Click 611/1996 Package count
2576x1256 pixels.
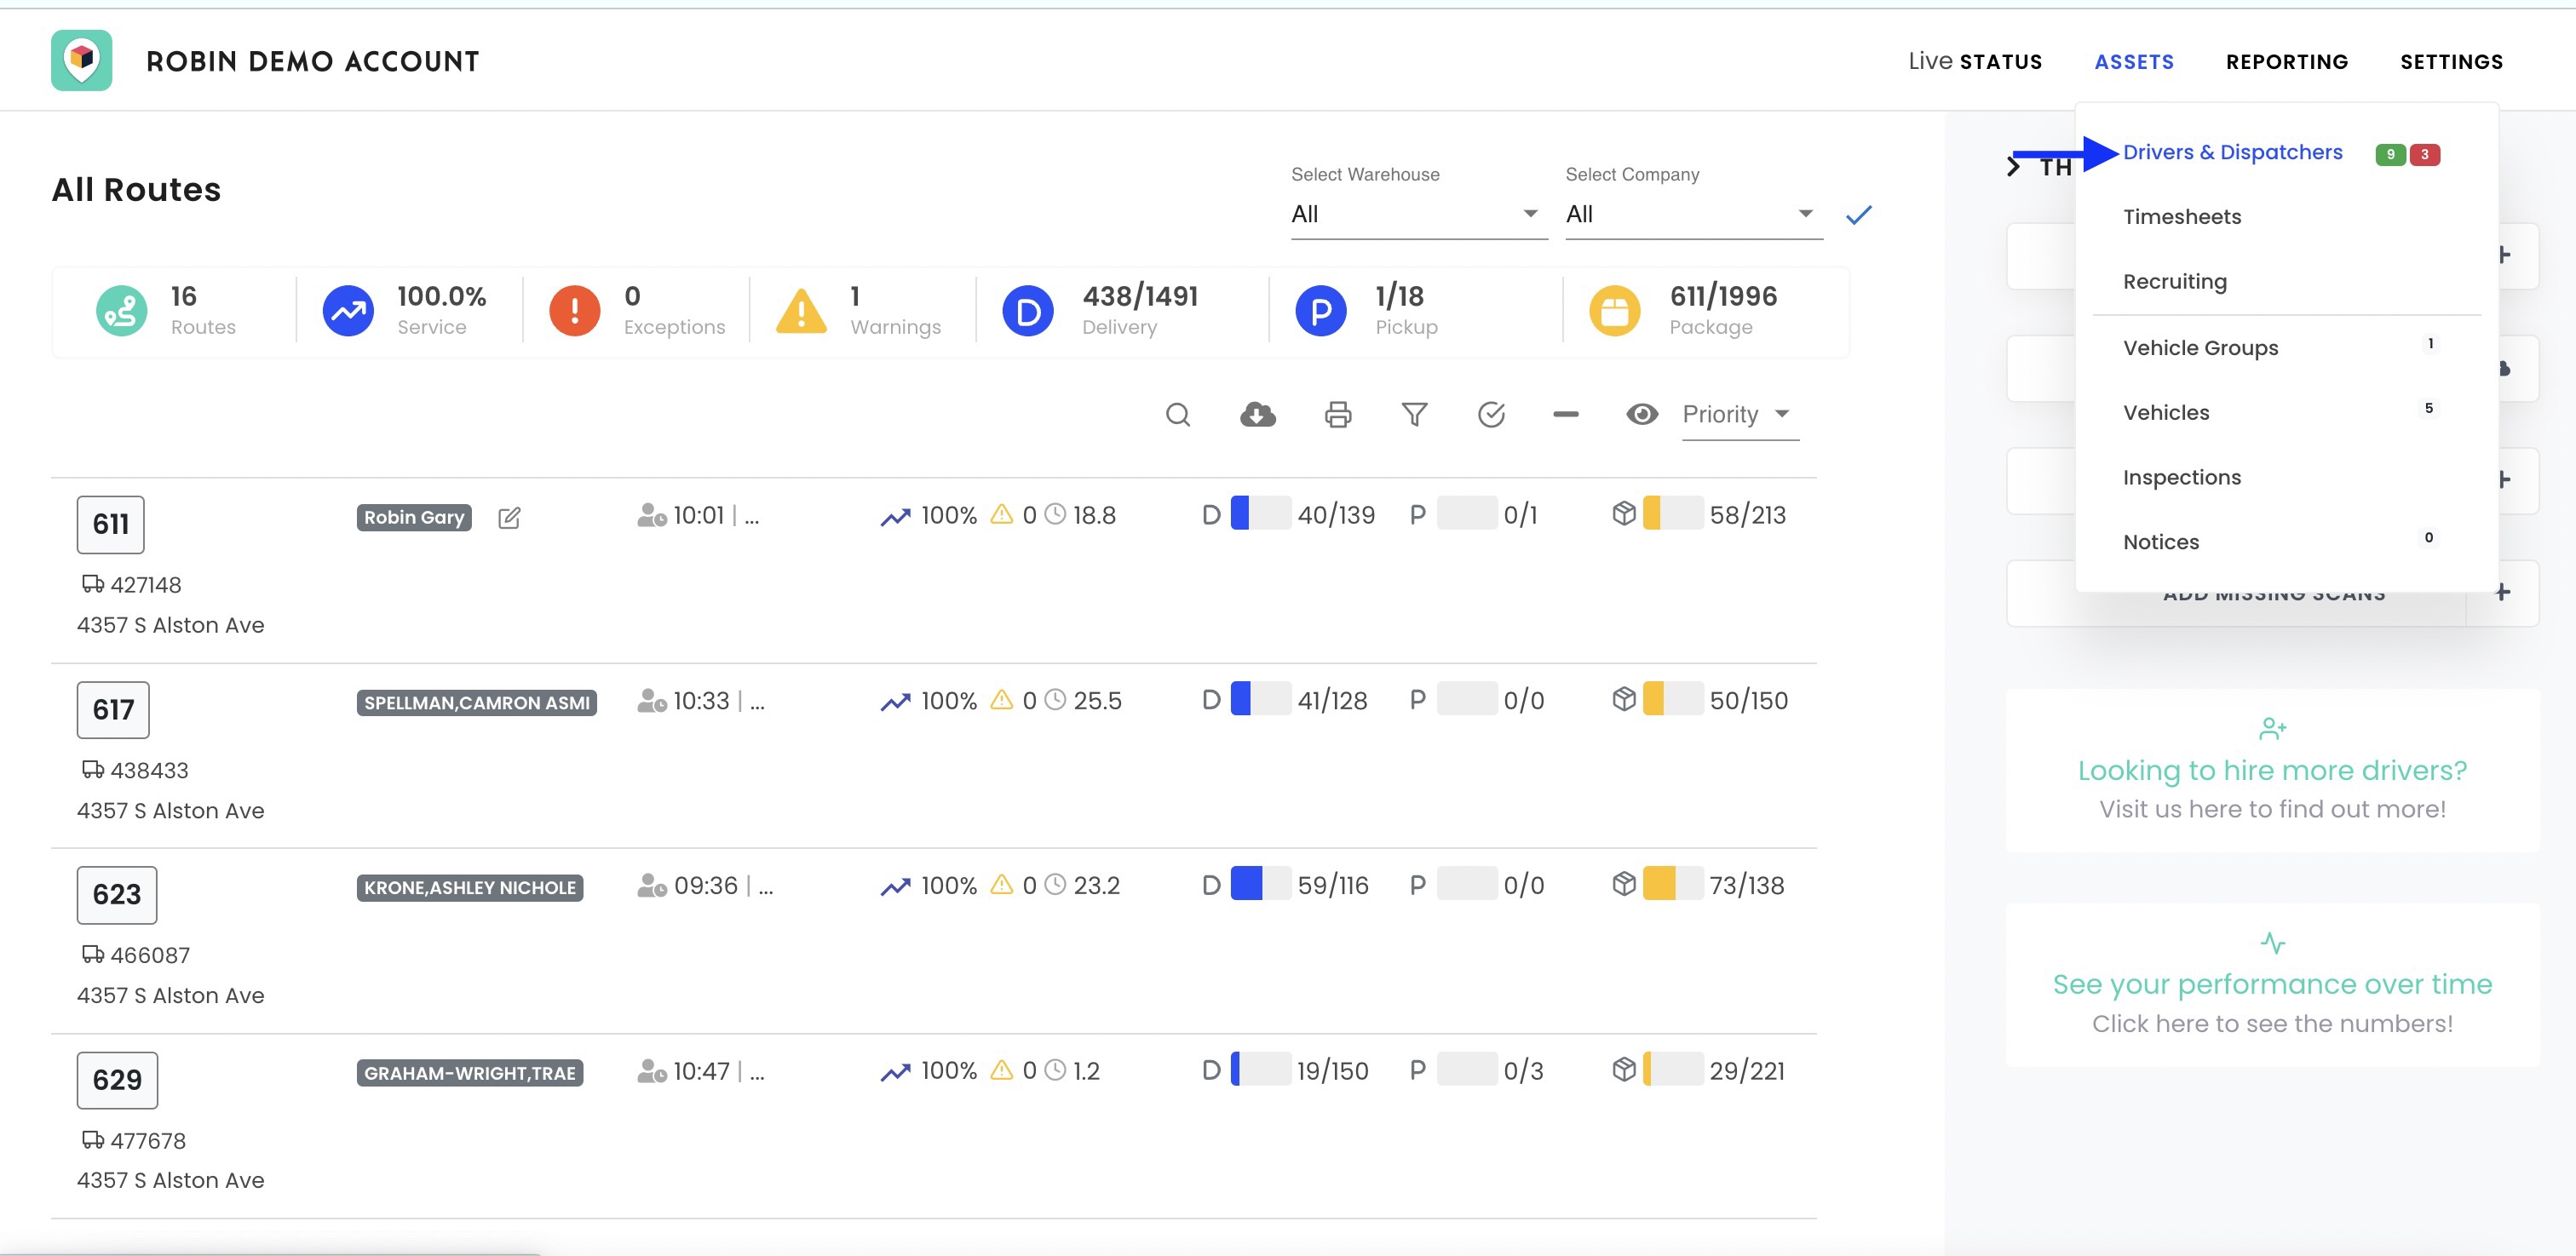click(x=1723, y=297)
